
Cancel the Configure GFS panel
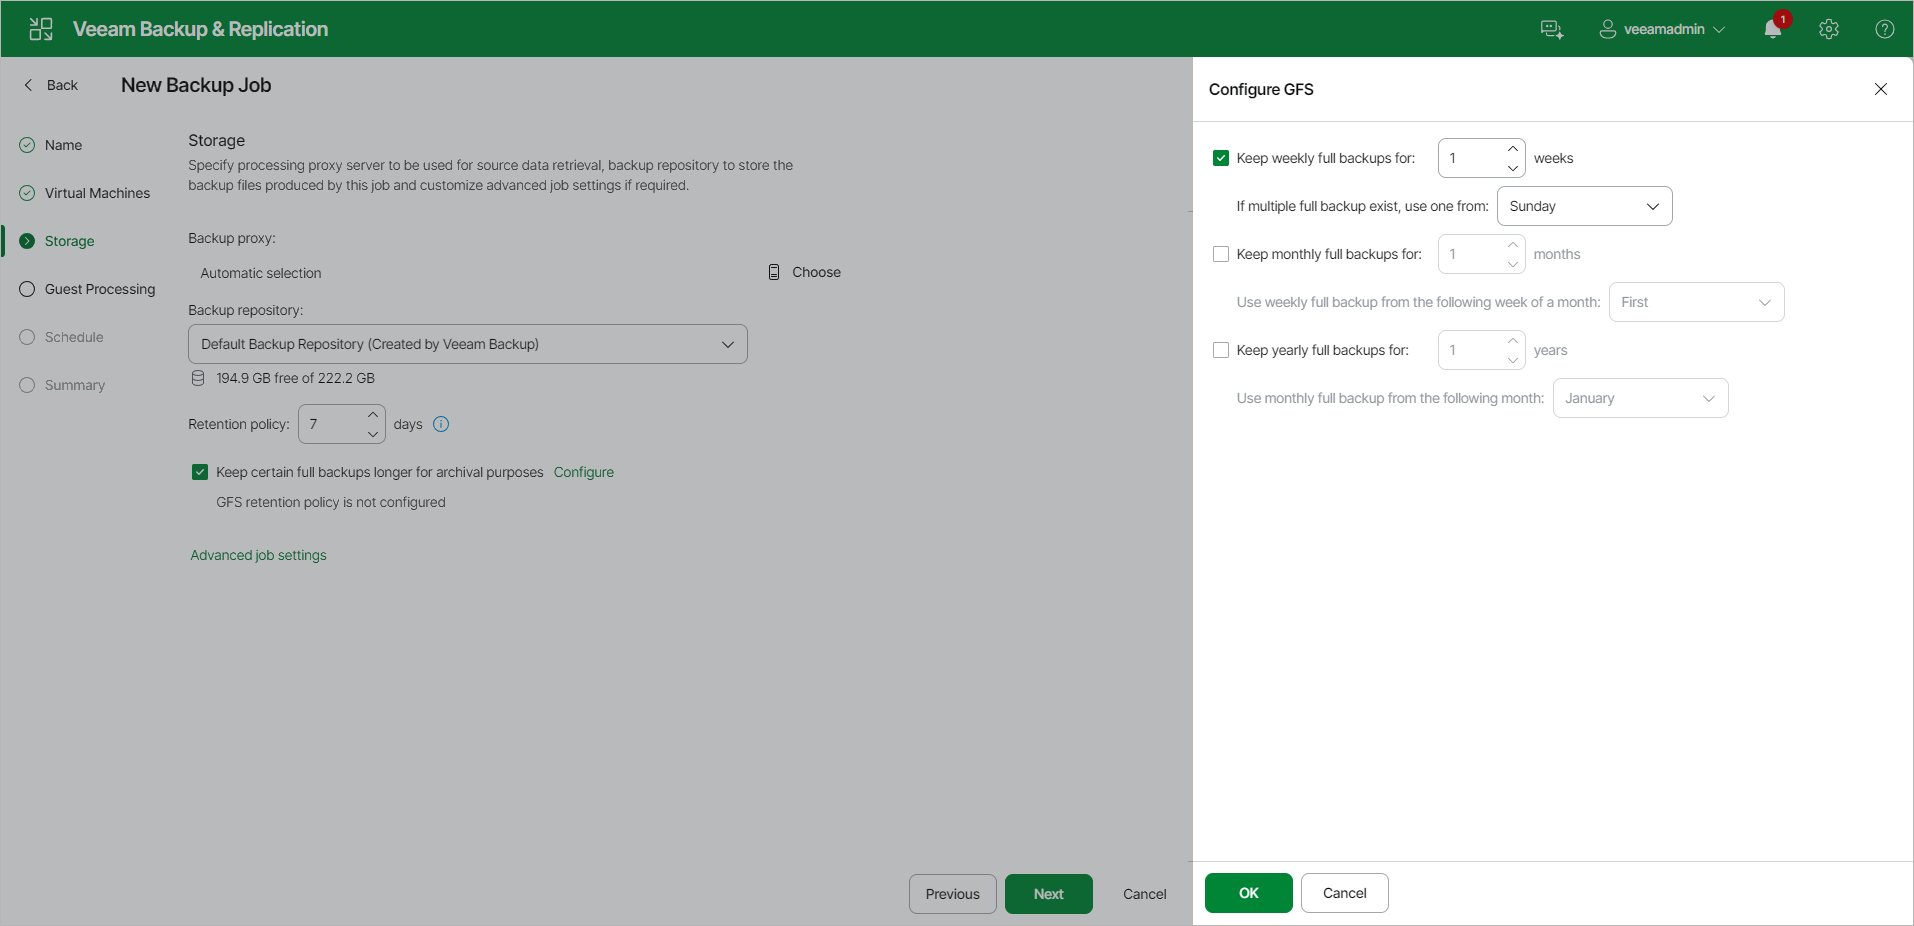click(1345, 893)
